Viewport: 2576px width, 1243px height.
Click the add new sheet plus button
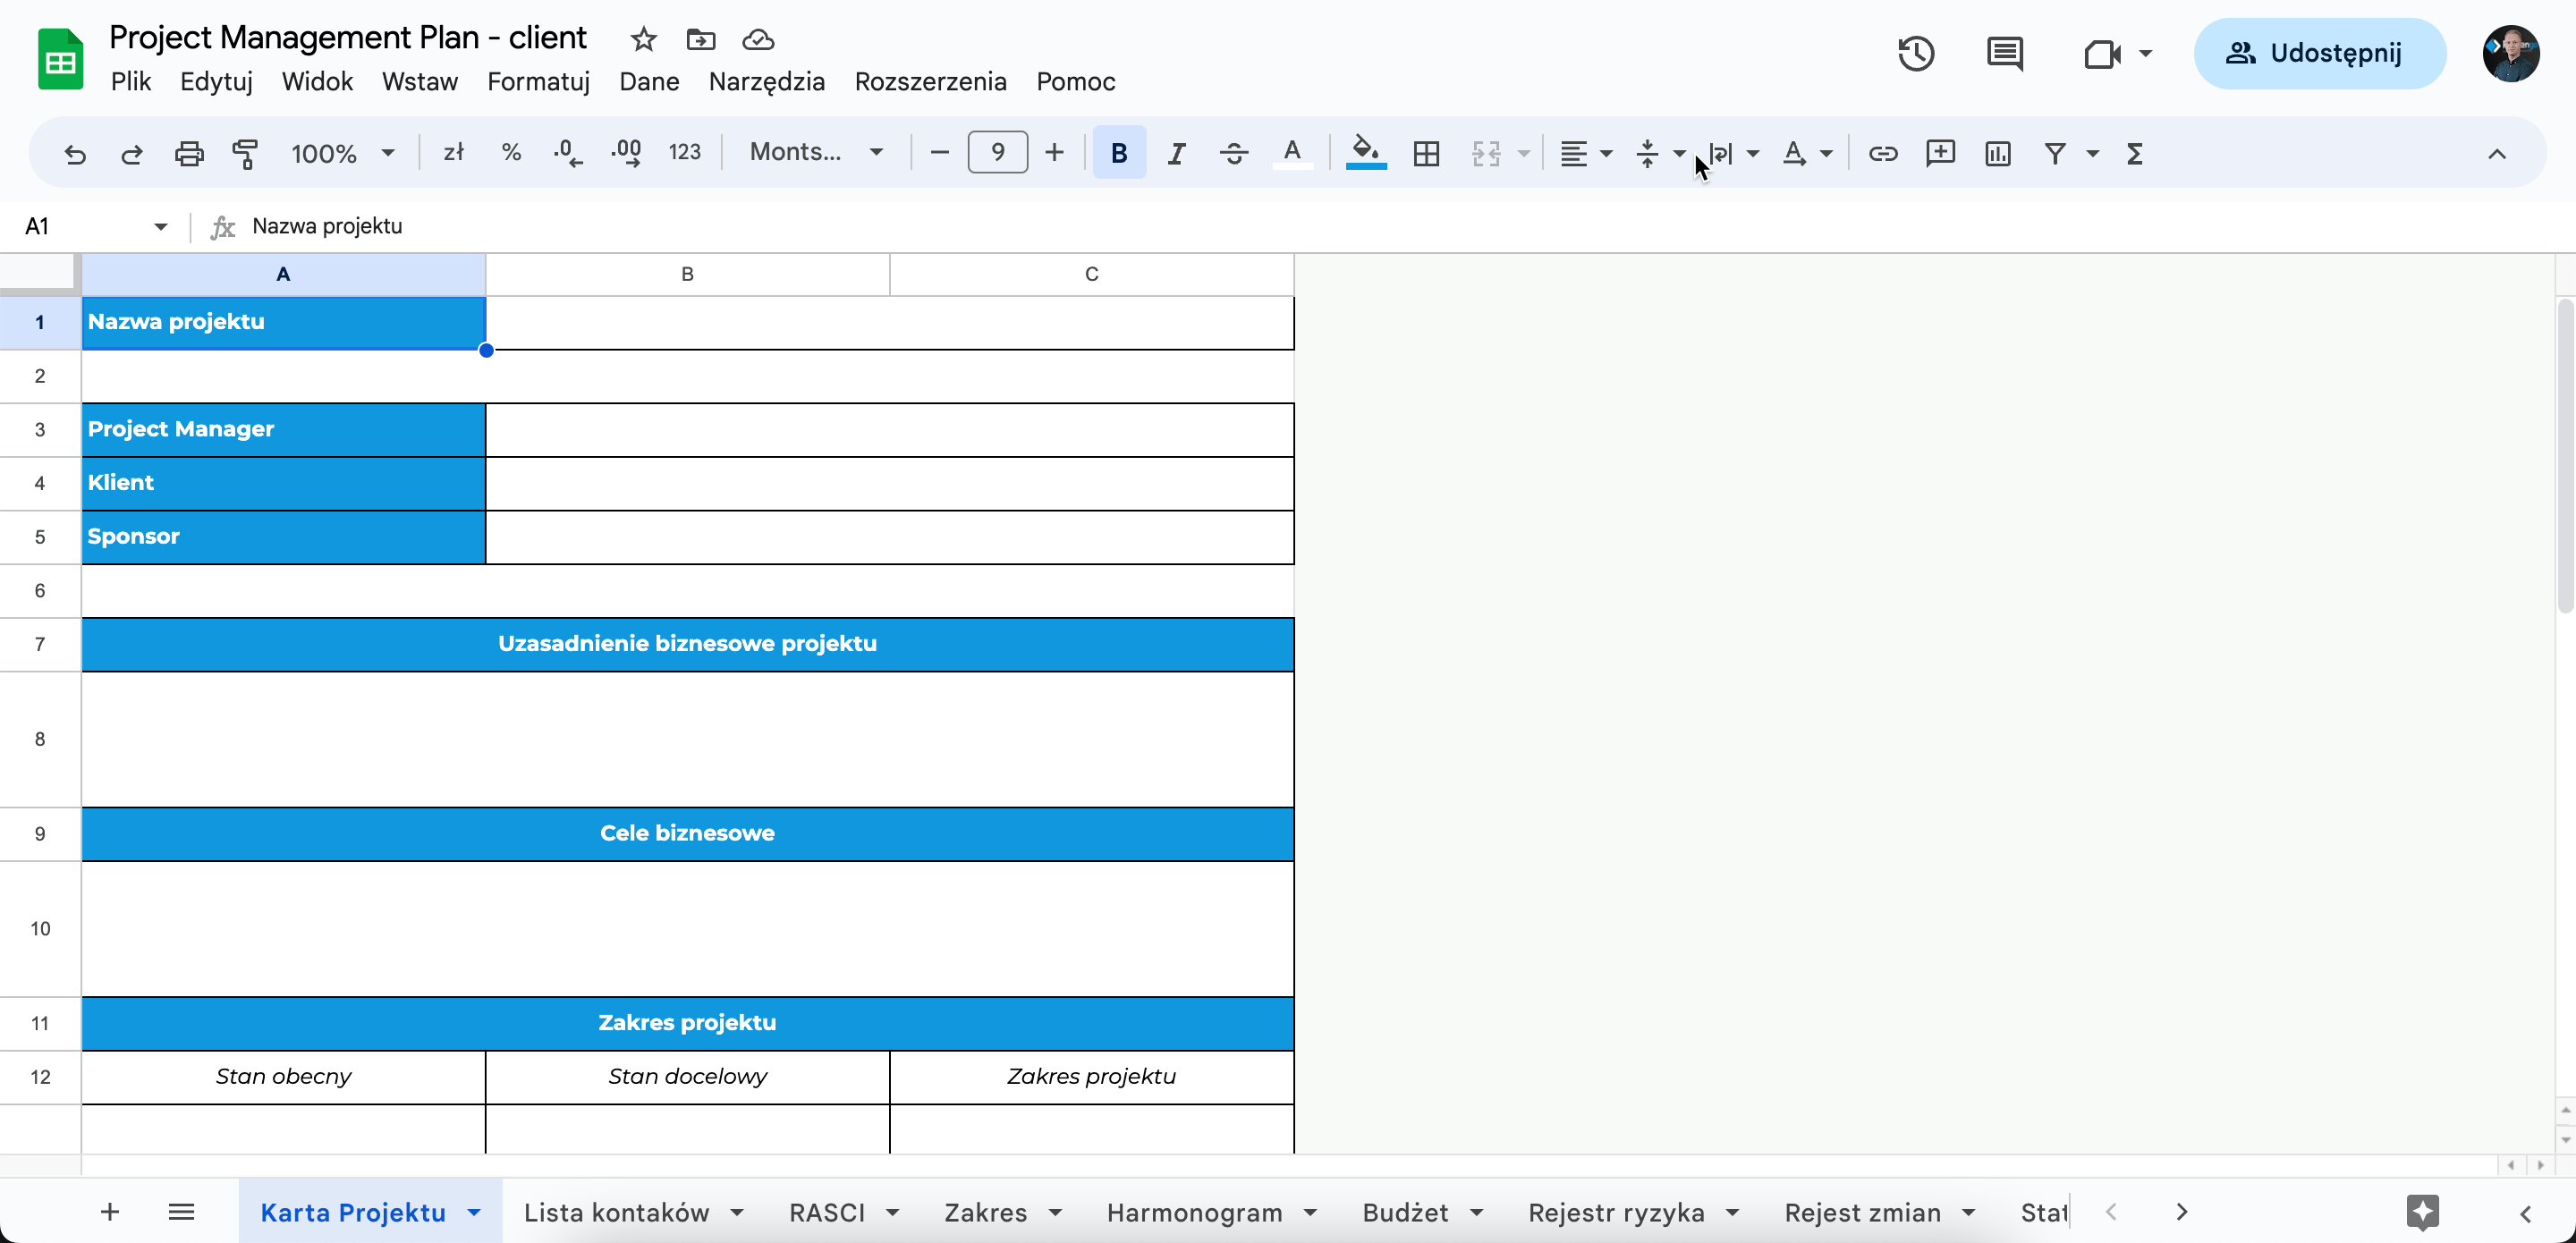tap(110, 1212)
